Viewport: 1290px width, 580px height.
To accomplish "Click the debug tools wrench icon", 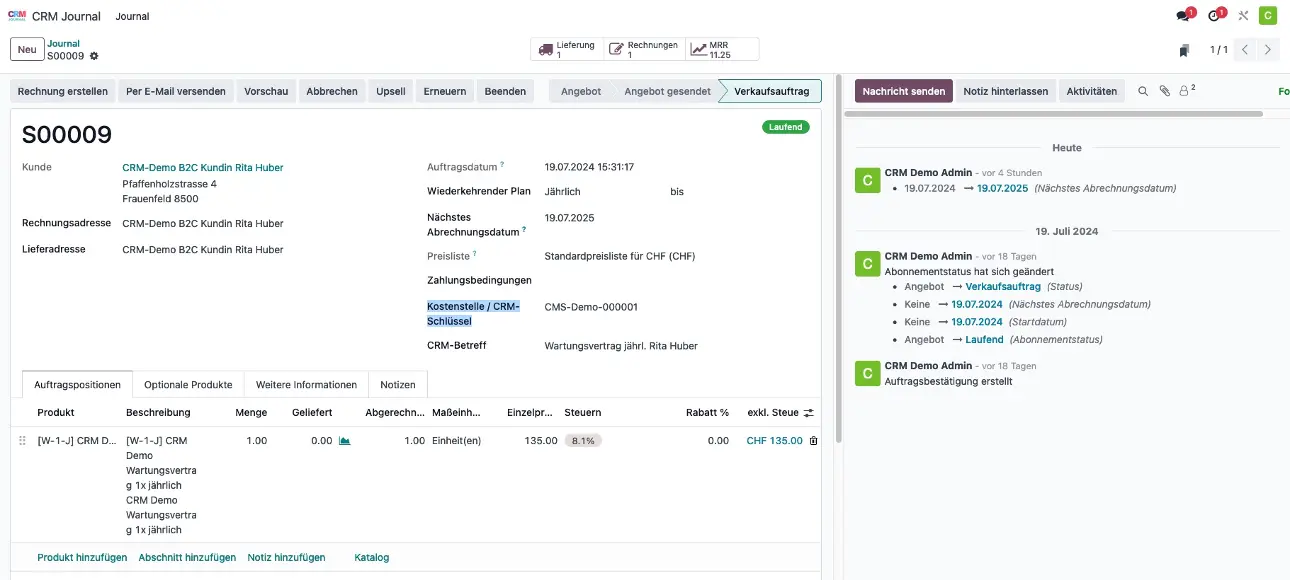I will pos(1243,16).
